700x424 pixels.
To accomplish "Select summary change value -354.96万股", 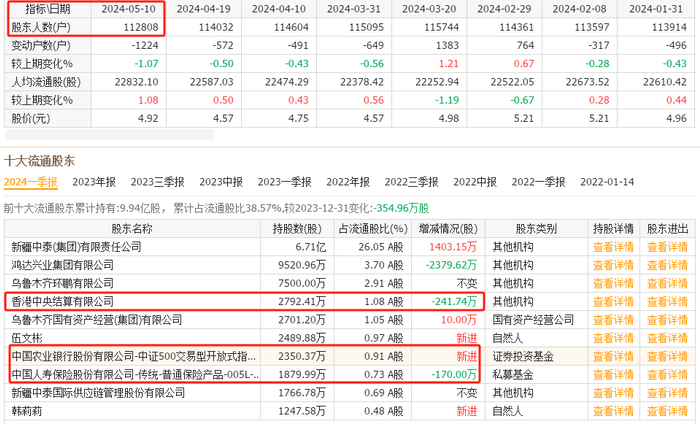I will (400, 208).
